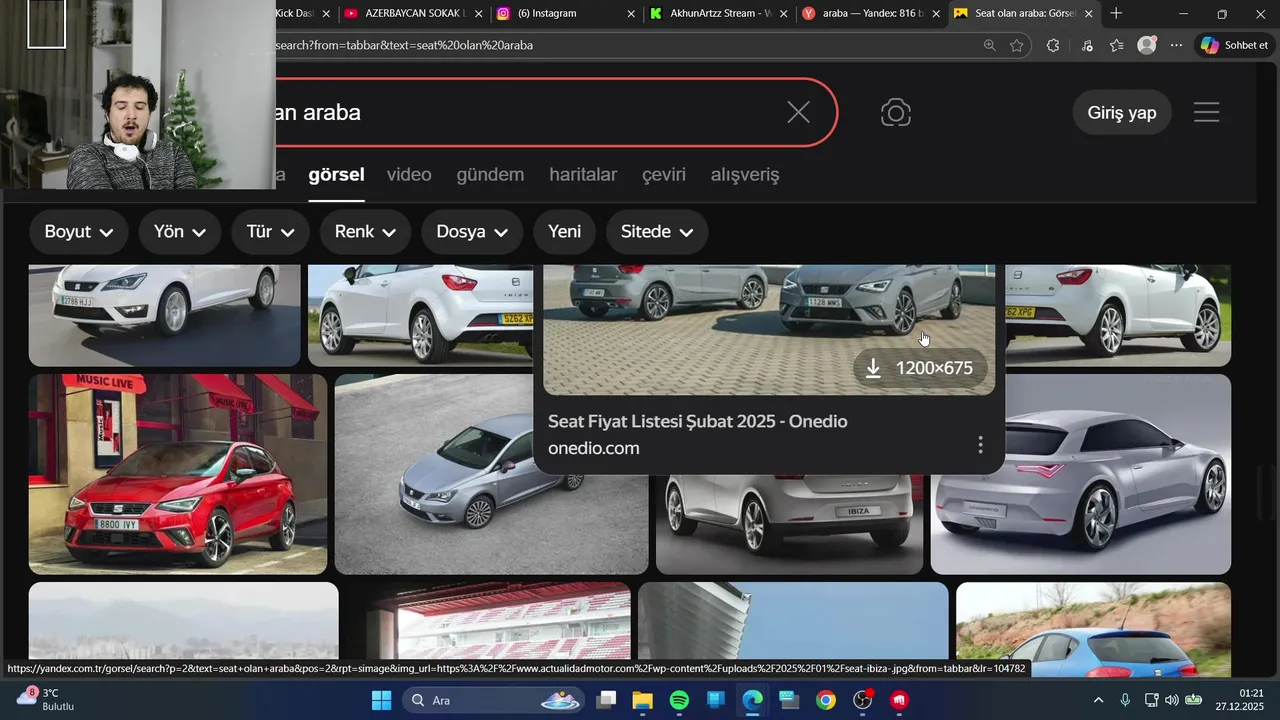
Task: Expand the Renk filter dropdown
Action: (x=365, y=232)
